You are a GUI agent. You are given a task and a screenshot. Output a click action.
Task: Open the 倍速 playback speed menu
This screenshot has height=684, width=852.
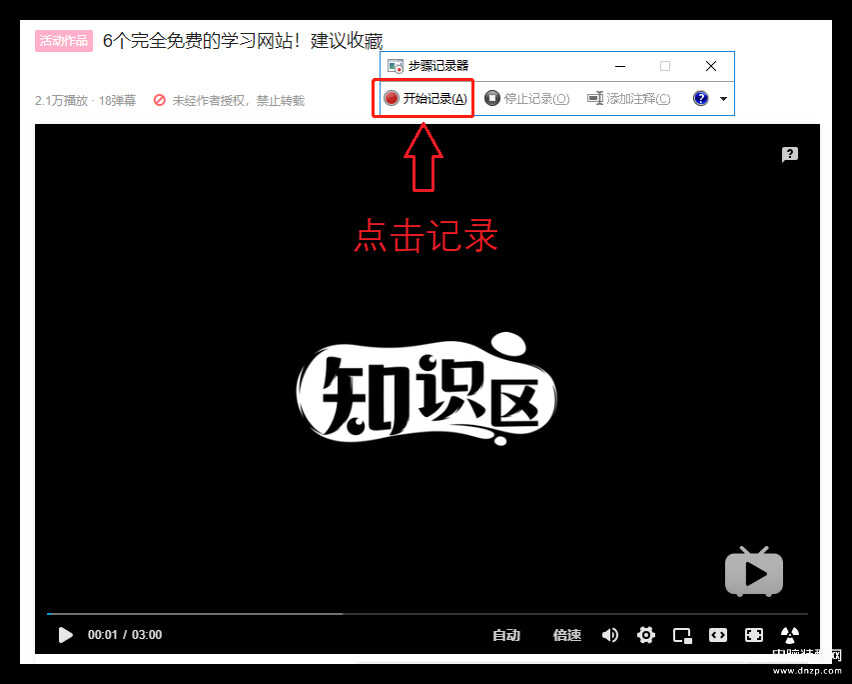click(567, 635)
